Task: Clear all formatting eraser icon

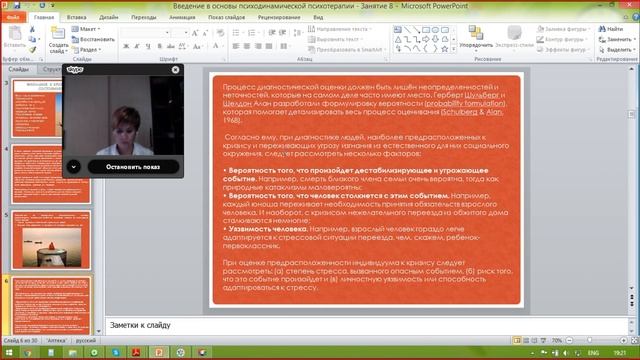Action: click(x=220, y=33)
